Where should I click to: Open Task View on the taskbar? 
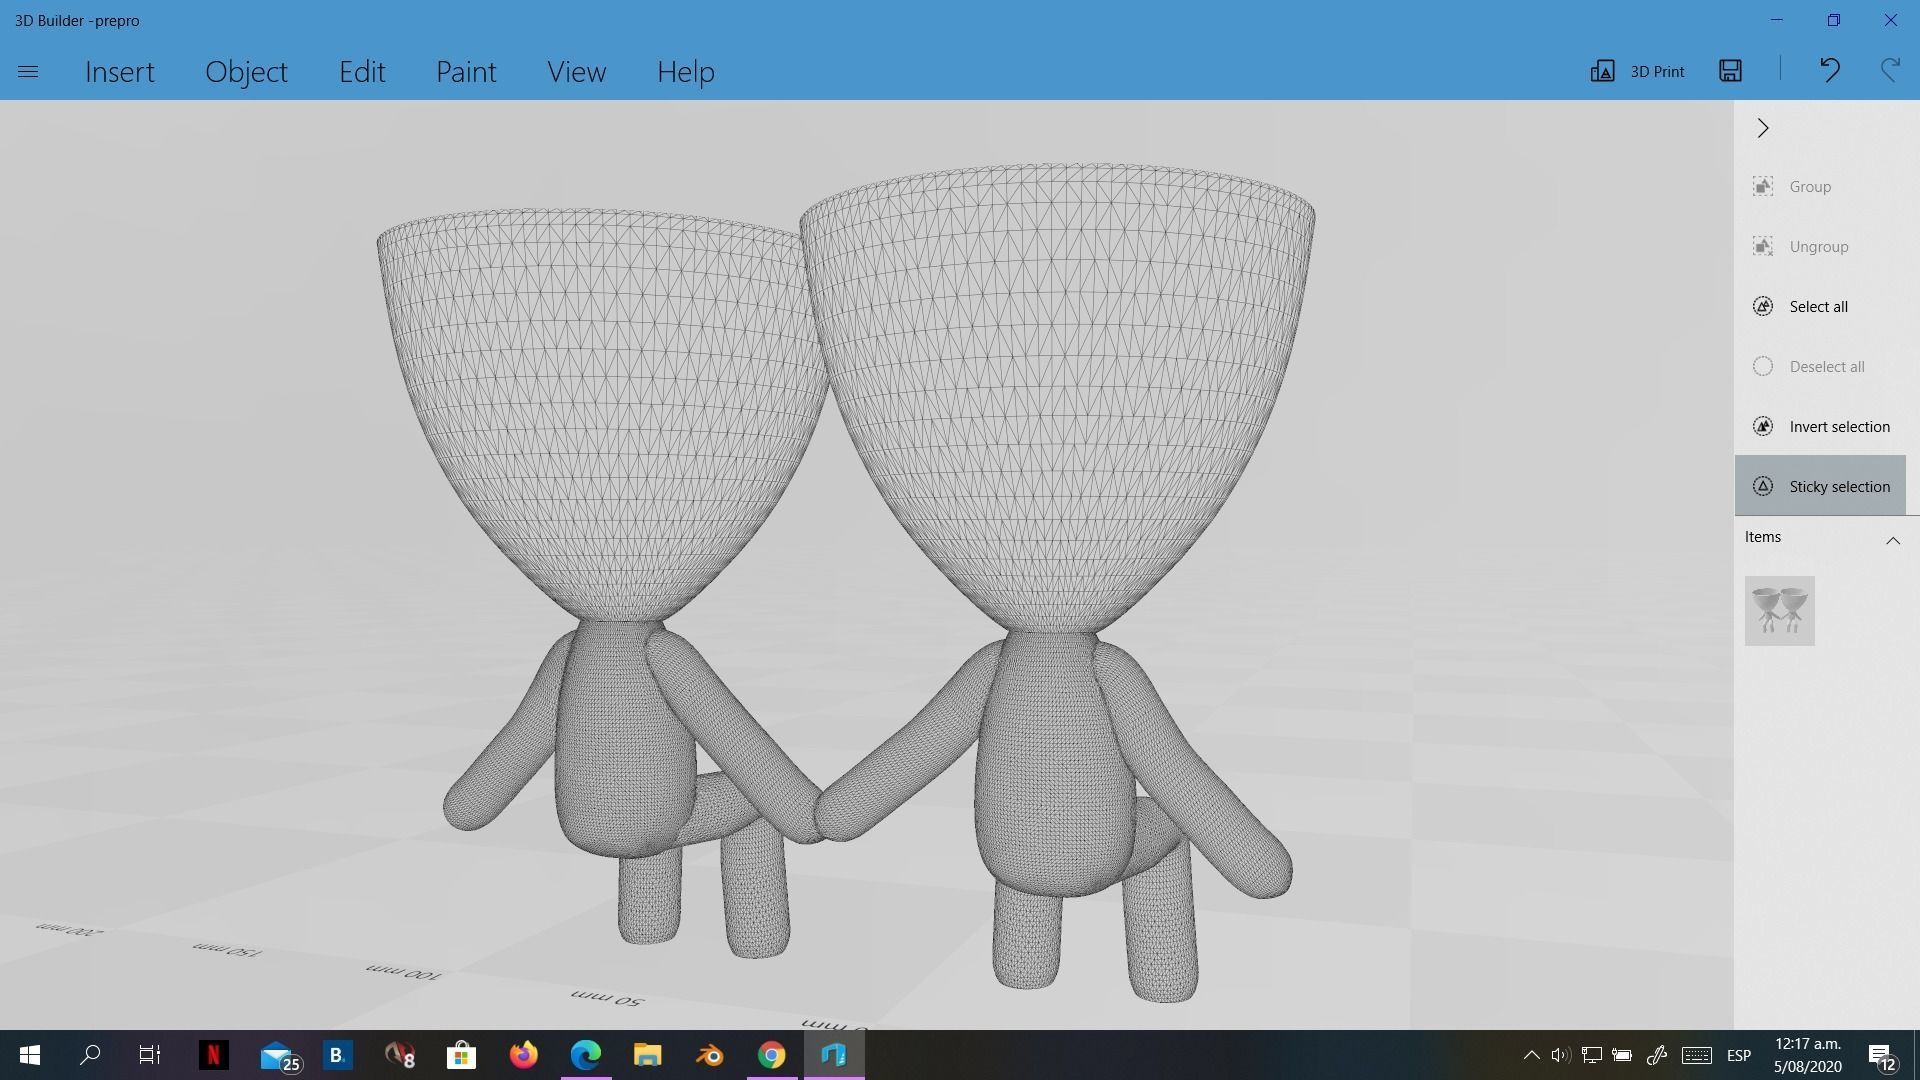[x=150, y=1055]
